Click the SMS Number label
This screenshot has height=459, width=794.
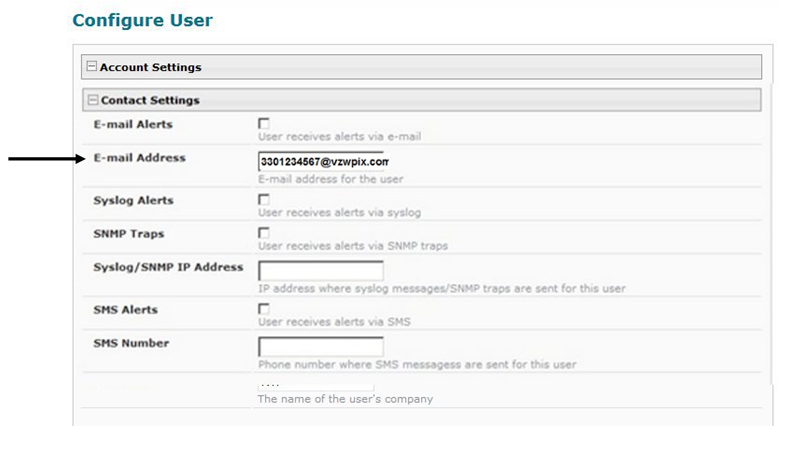click(131, 343)
